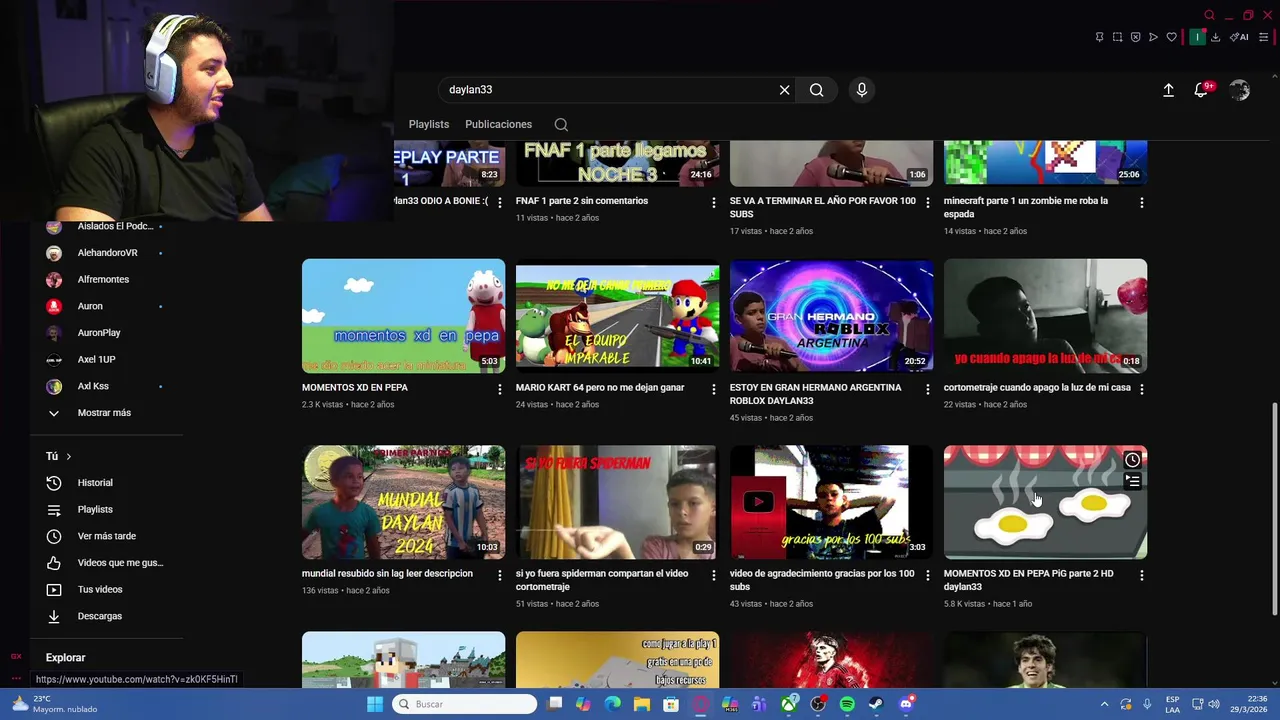Viewport: 1280px width, 720px height.
Task: Click the page vertical scrollbar thumb
Action: pyautogui.click(x=1274, y=509)
